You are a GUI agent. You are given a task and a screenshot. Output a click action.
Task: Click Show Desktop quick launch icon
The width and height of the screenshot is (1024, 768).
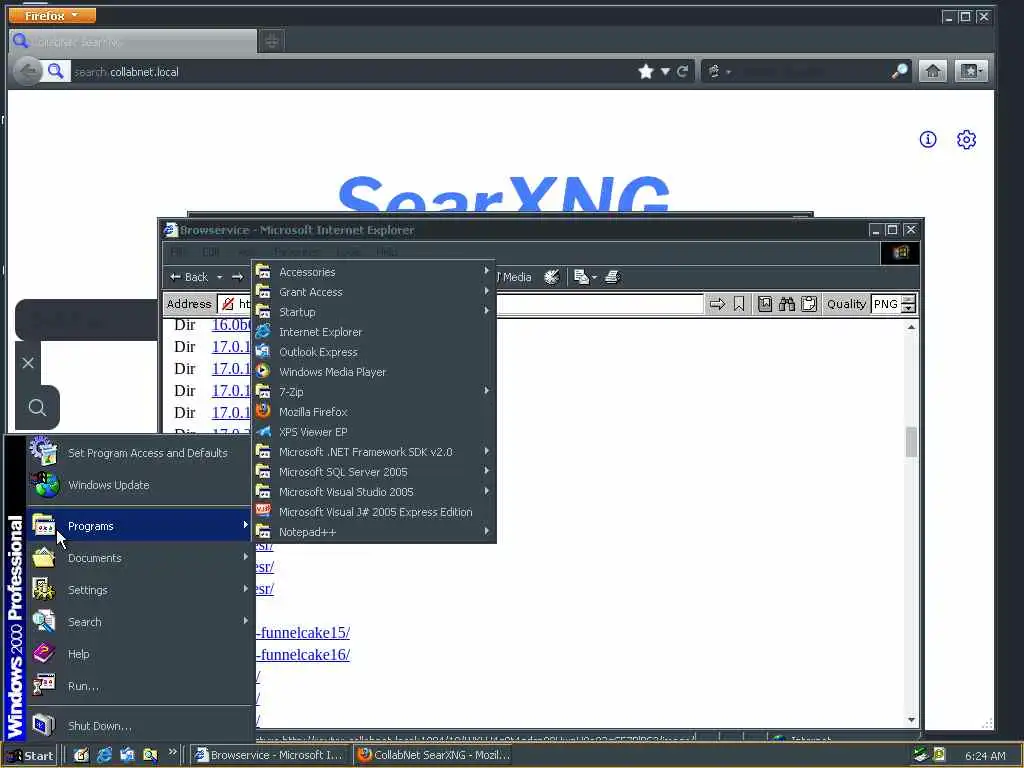(81, 755)
